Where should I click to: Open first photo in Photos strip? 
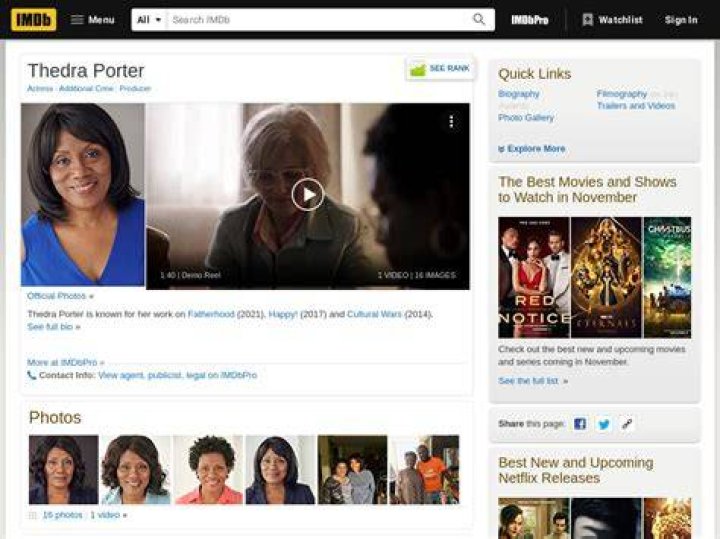[63, 469]
